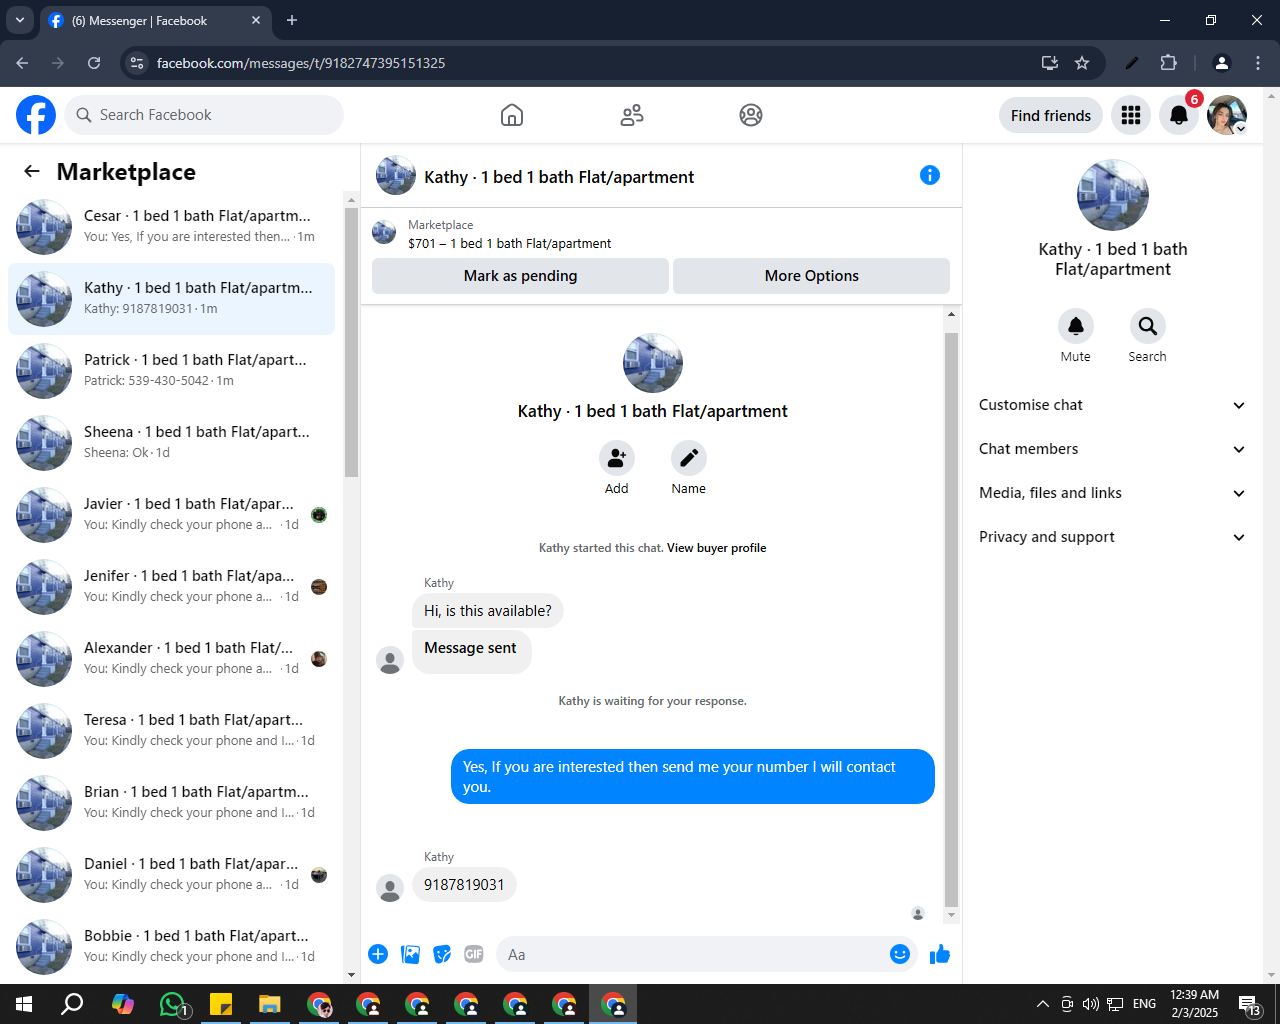The width and height of the screenshot is (1280, 1024).
Task: Open the WhatsApp taskbar icon
Action: (172, 1004)
